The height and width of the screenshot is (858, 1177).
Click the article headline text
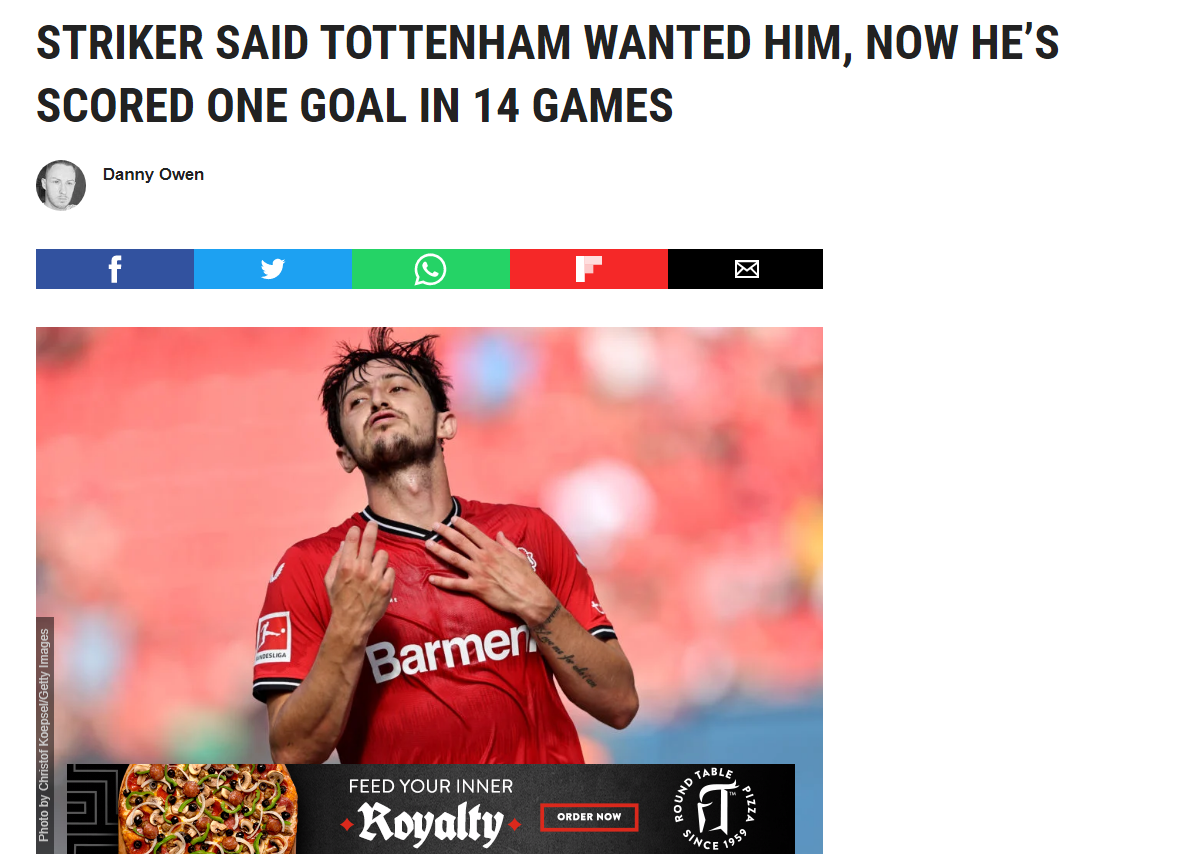click(548, 74)
